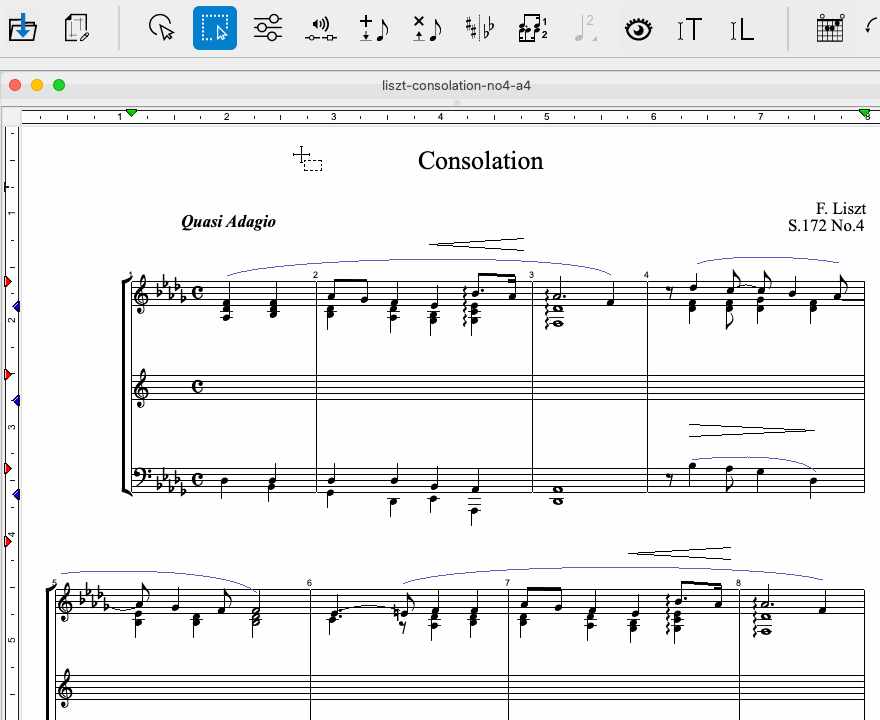
Task: Zoom the score window with the green button
Action: coord(59,85)
